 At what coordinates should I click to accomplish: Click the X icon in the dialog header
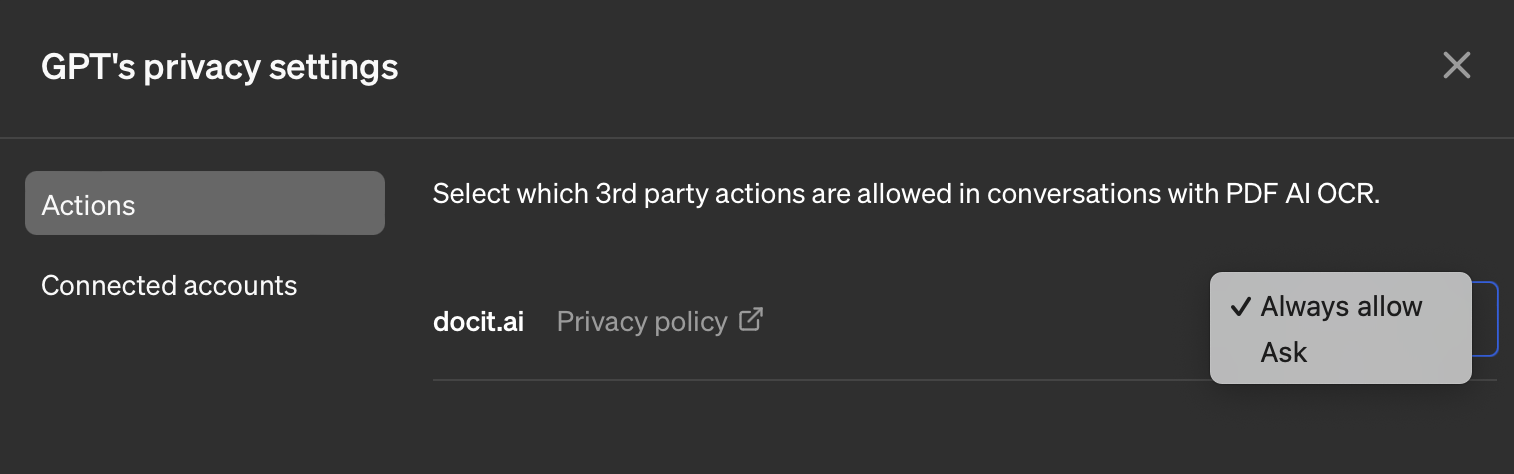coord(1456,66)
